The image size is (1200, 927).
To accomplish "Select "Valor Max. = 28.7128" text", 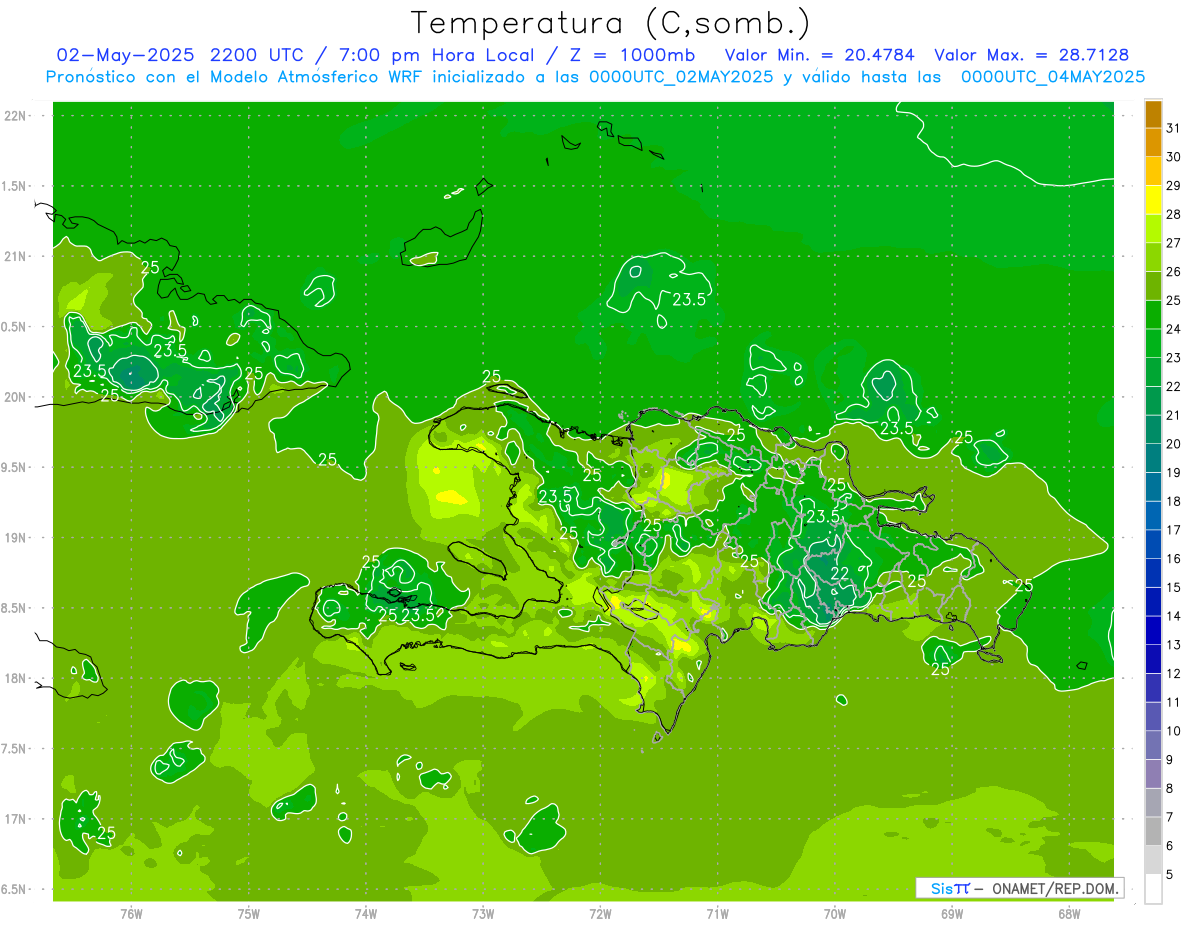I will (1031, 55).
